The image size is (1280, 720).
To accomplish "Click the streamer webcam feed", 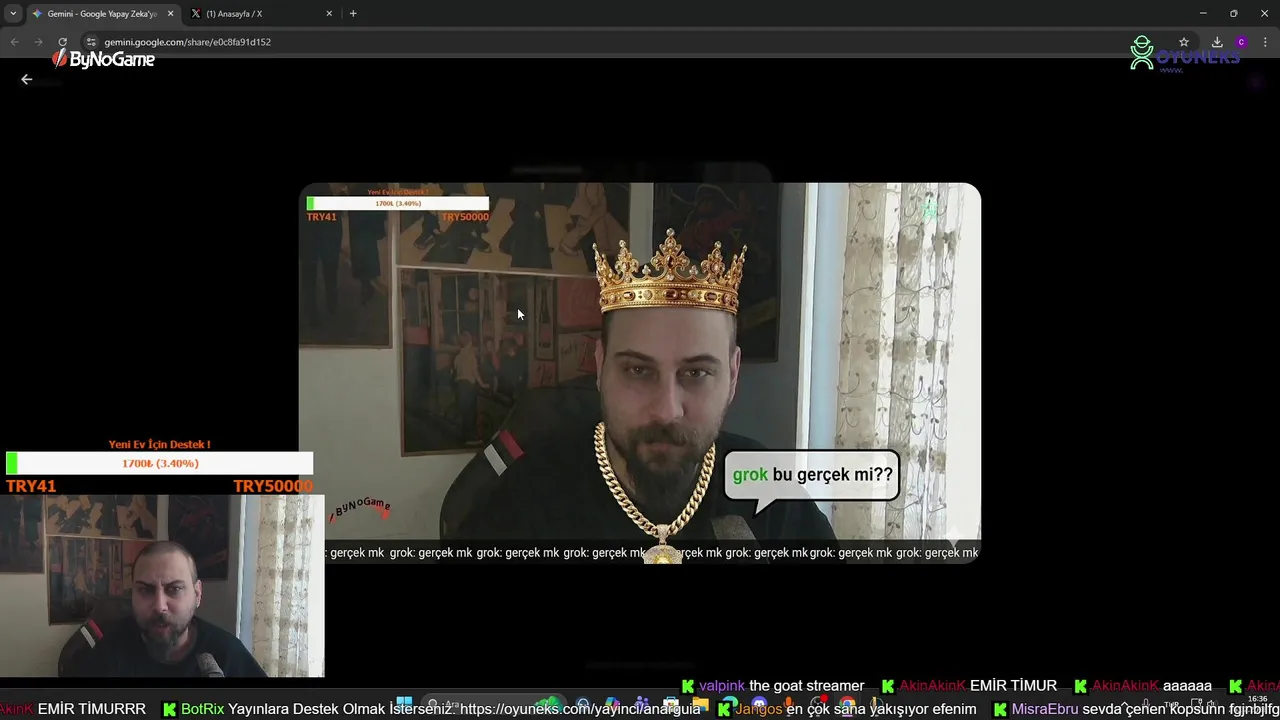I will (162, 587).
